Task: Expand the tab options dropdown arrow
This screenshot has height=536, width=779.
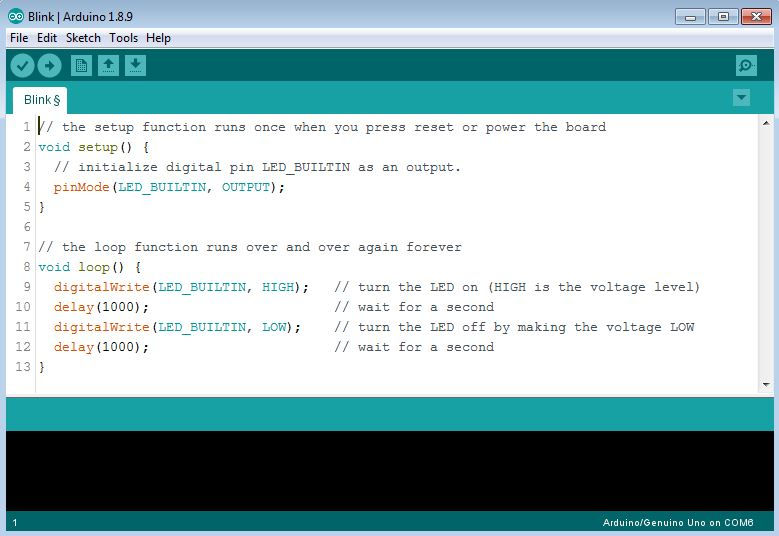Action: (741, 97)
